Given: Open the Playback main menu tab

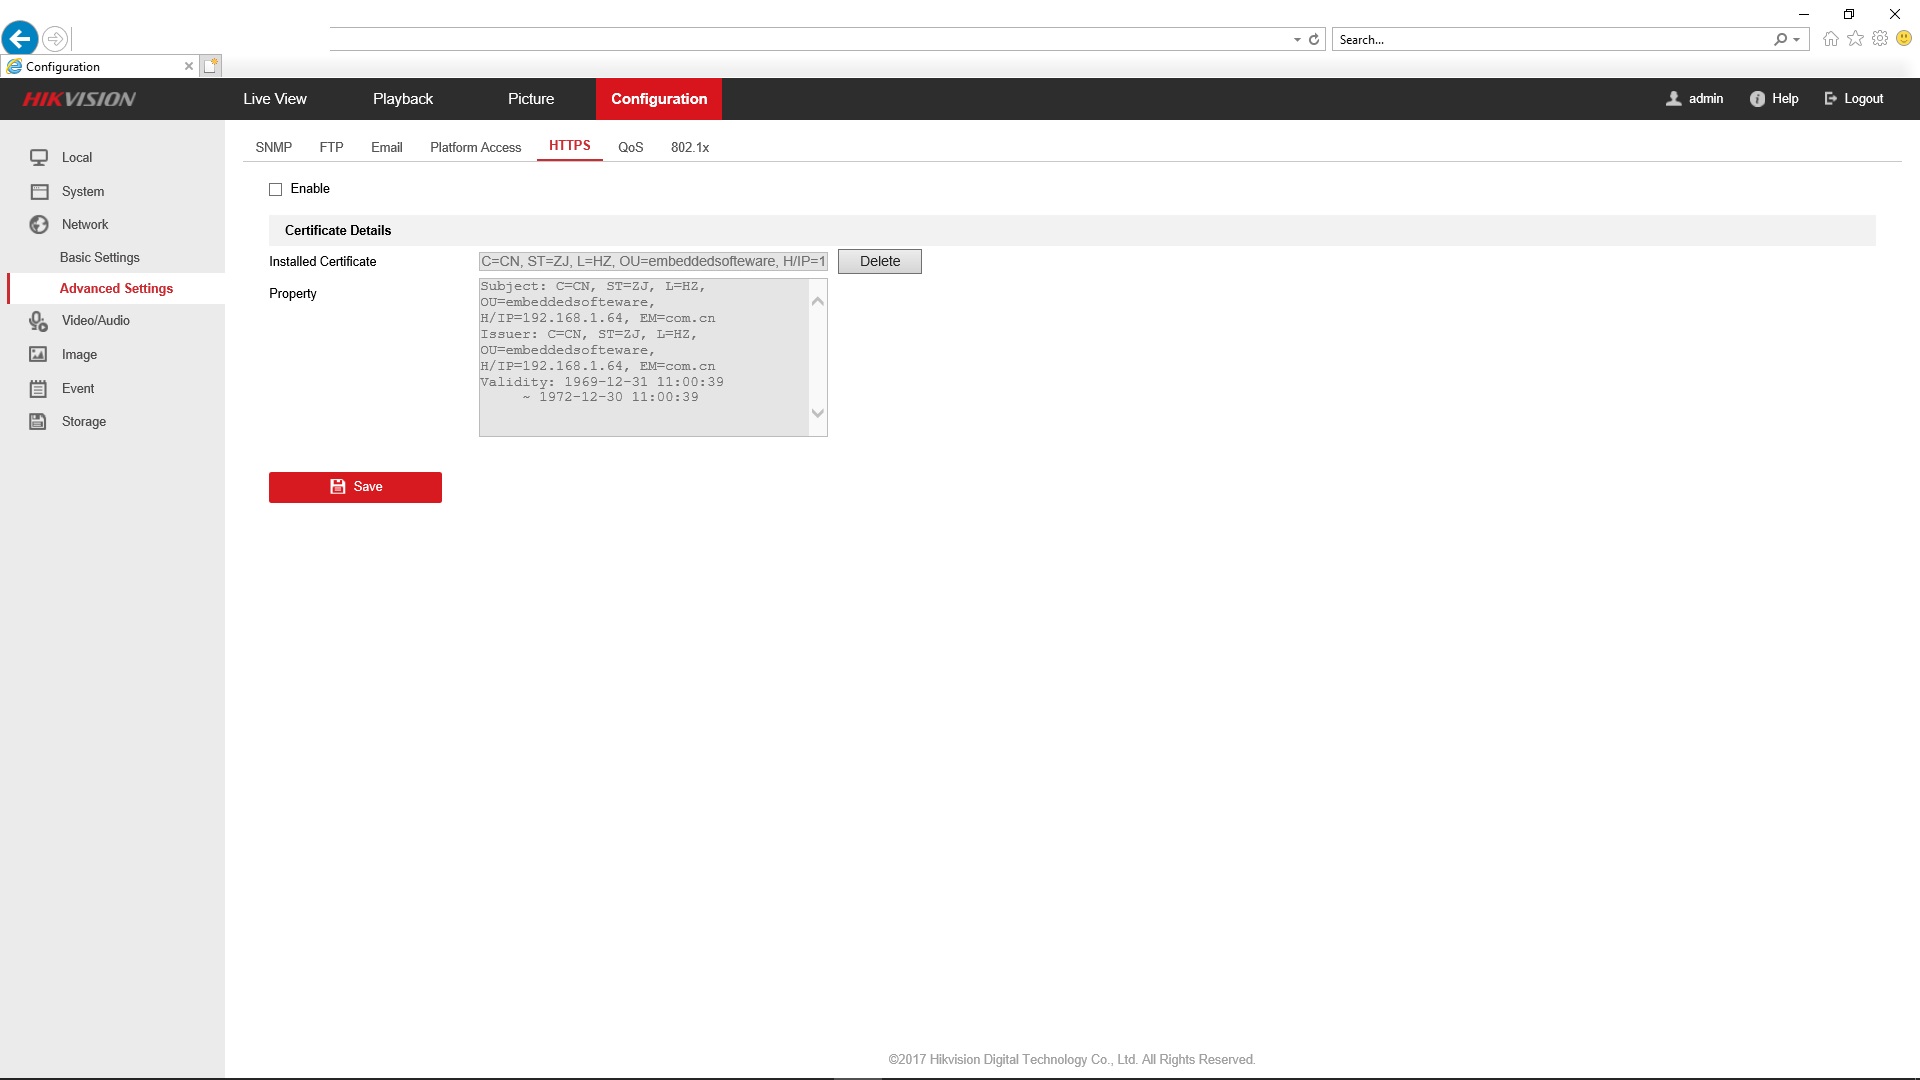Looking at the screenshot, I should [x=403, y=99].
